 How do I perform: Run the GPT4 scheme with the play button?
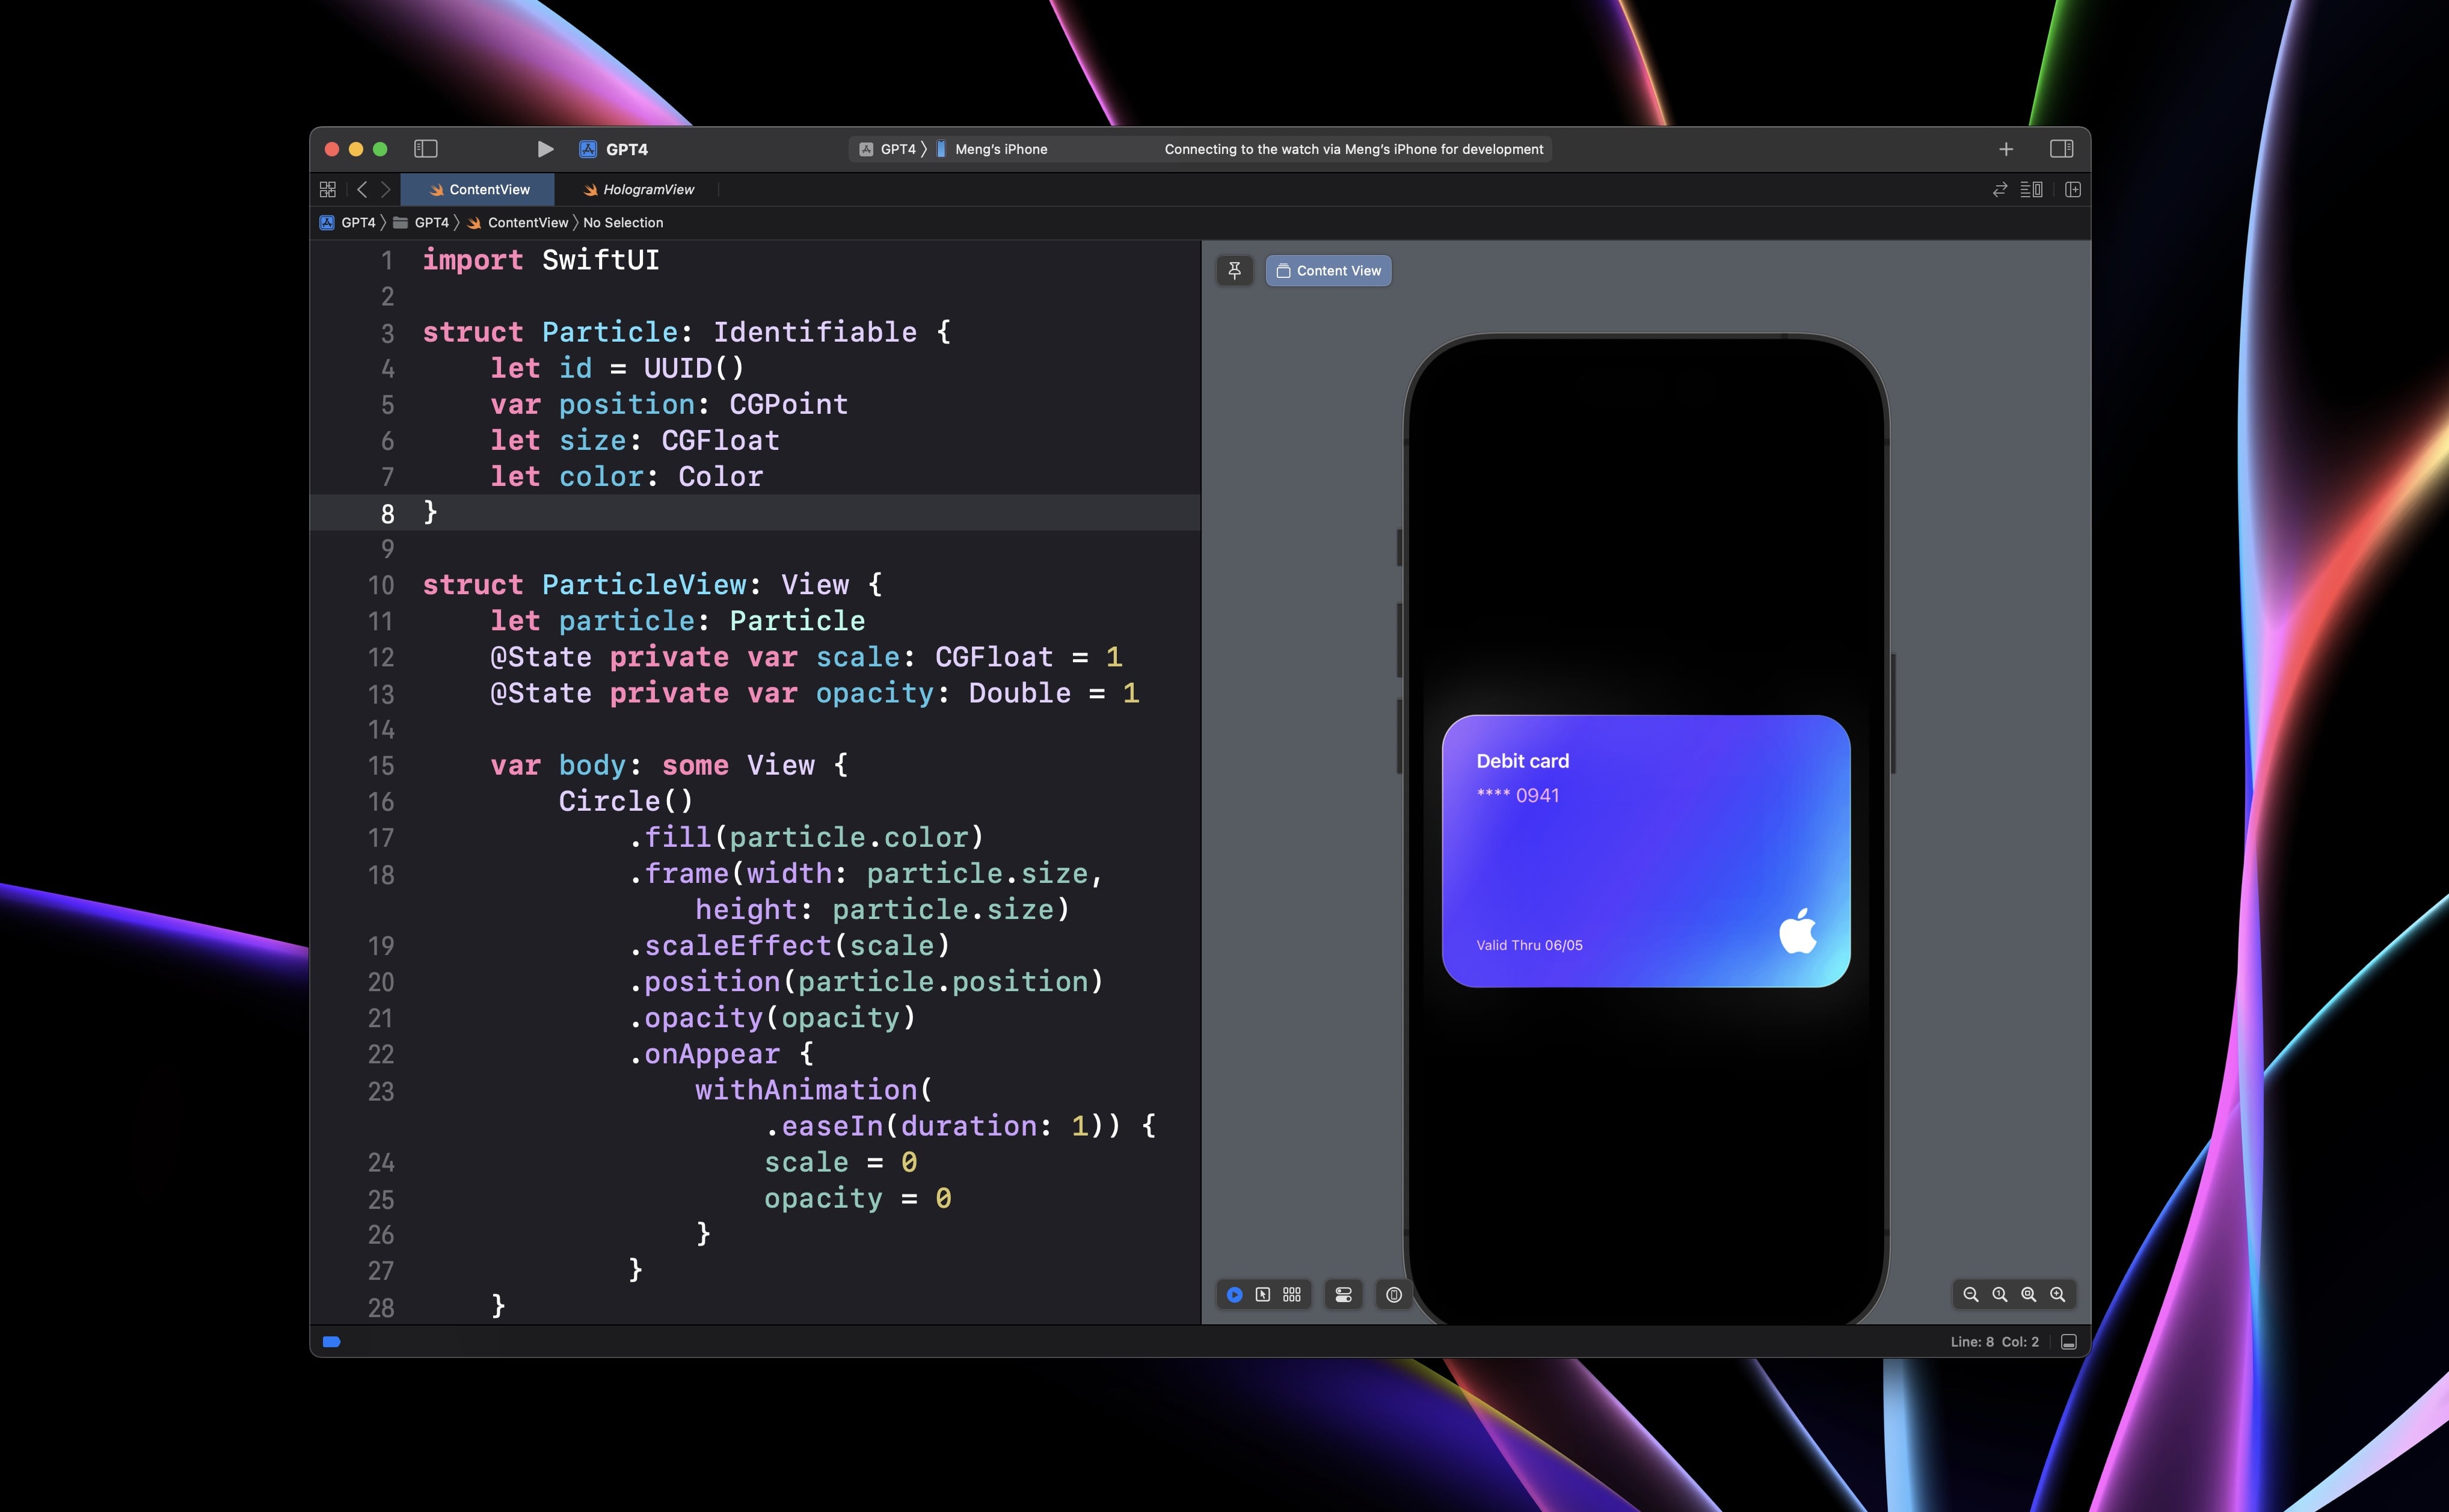point(544,148)
